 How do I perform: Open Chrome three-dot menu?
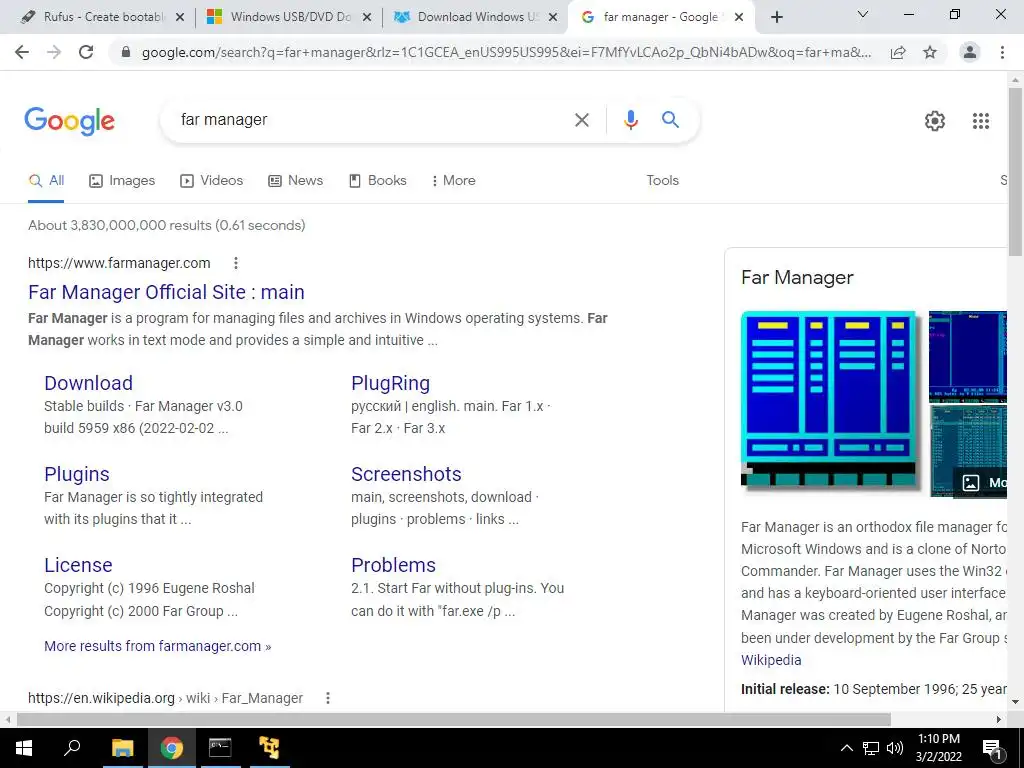[1002, 52]
